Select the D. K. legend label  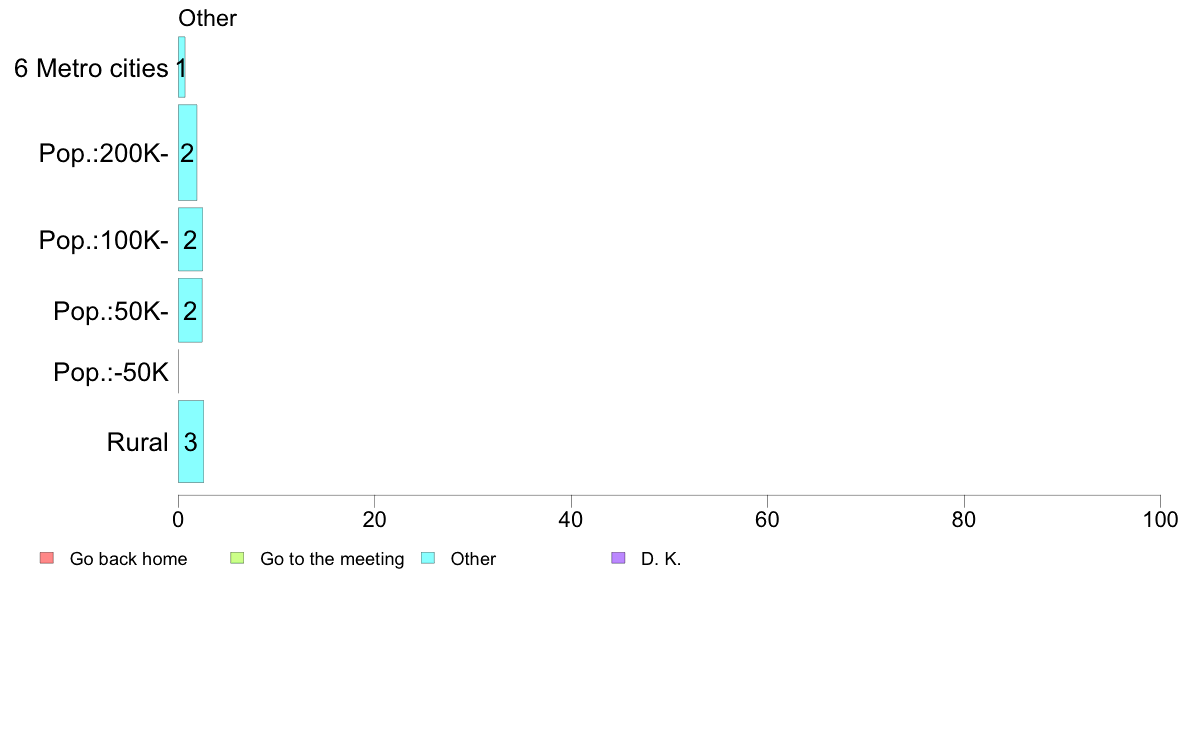click(661, 559)
